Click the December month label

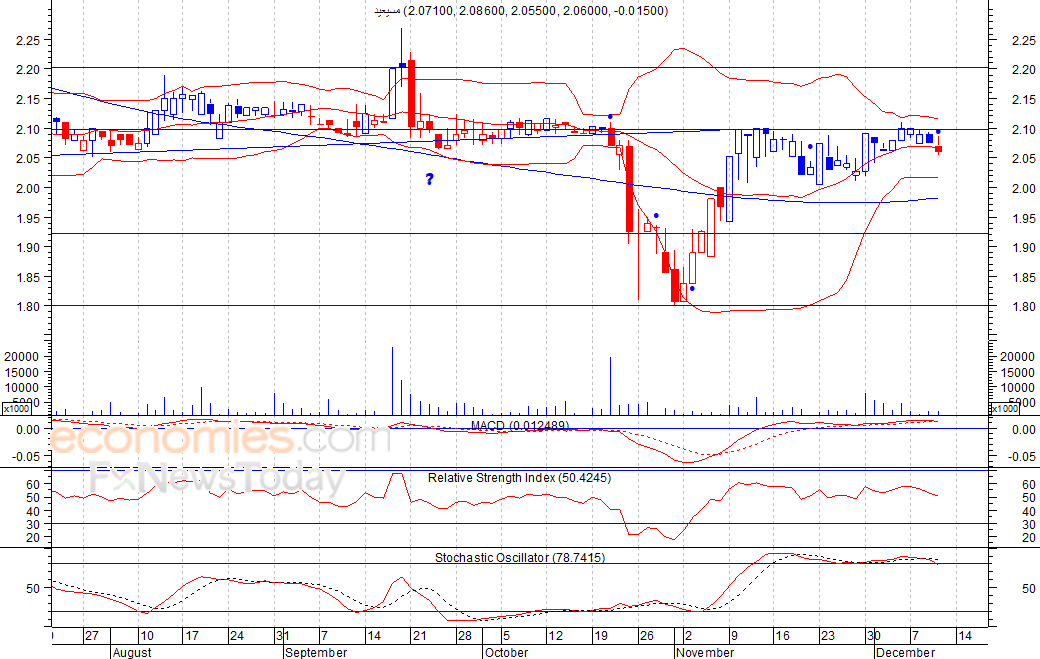tap(905, 652)
